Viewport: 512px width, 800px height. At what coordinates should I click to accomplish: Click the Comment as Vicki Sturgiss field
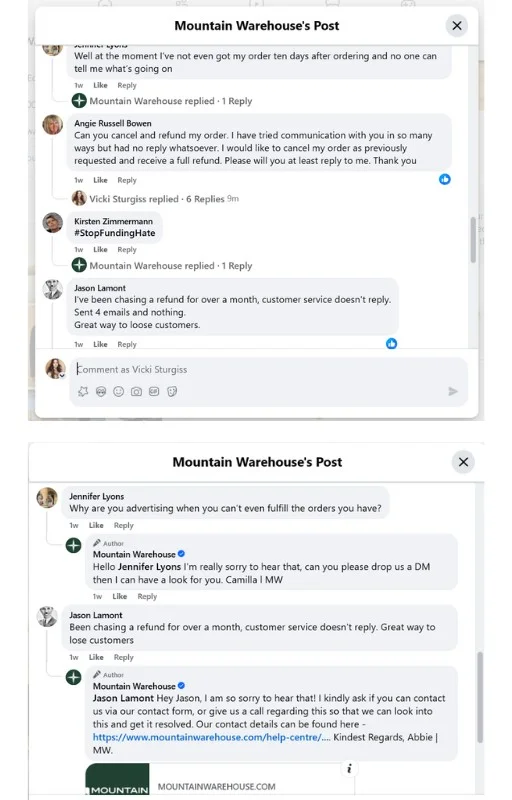click(x=268, y=369)
